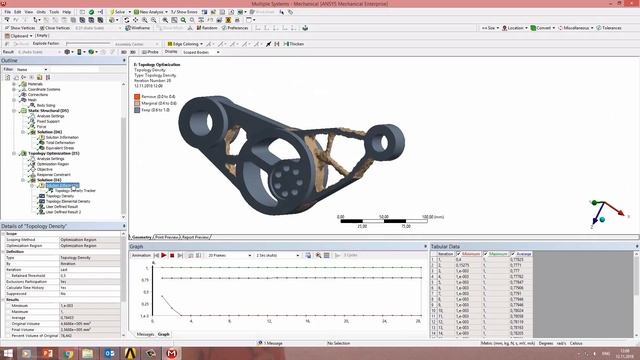Click the Wireframe view icon
The height and width of the screenshot is (360, 640).
[138, 28]
